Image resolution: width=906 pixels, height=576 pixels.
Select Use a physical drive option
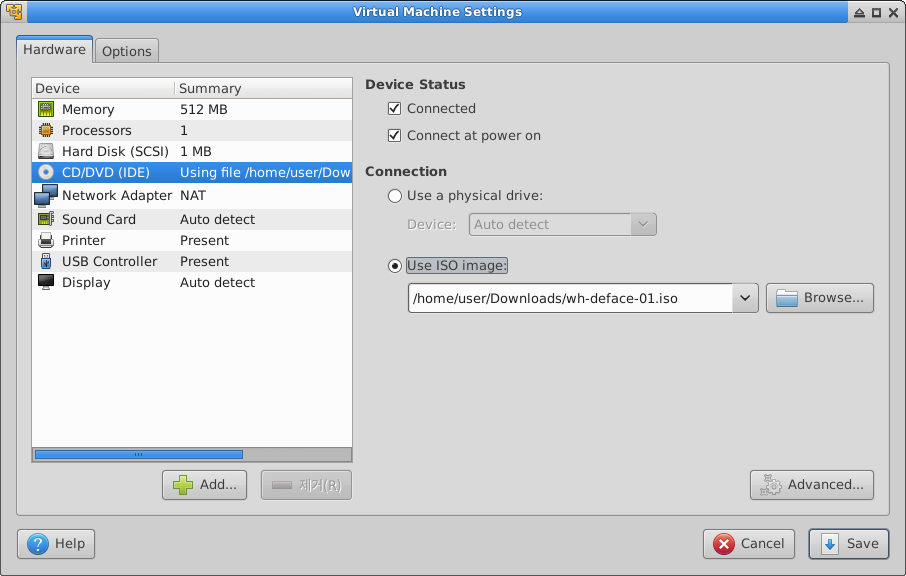[395, 196]
